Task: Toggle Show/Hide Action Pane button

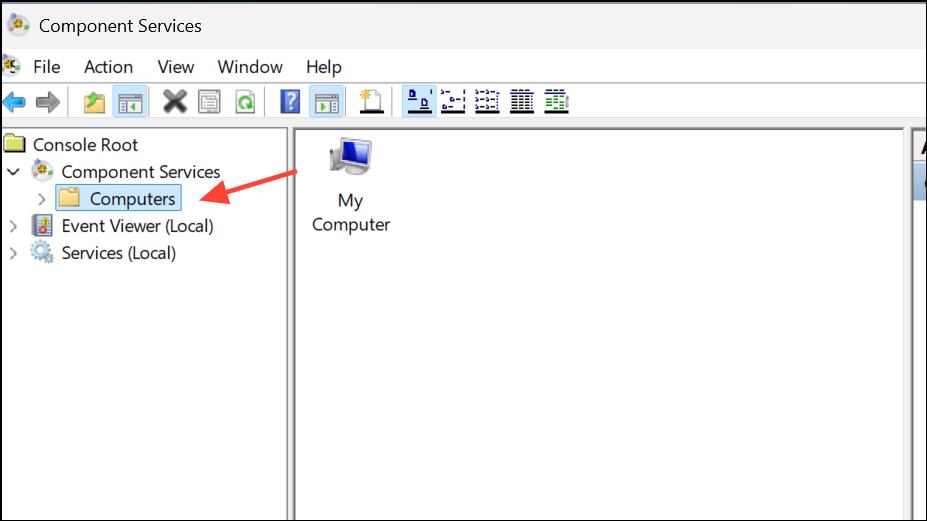Action: pyautogui.click(x=326, y=101)
